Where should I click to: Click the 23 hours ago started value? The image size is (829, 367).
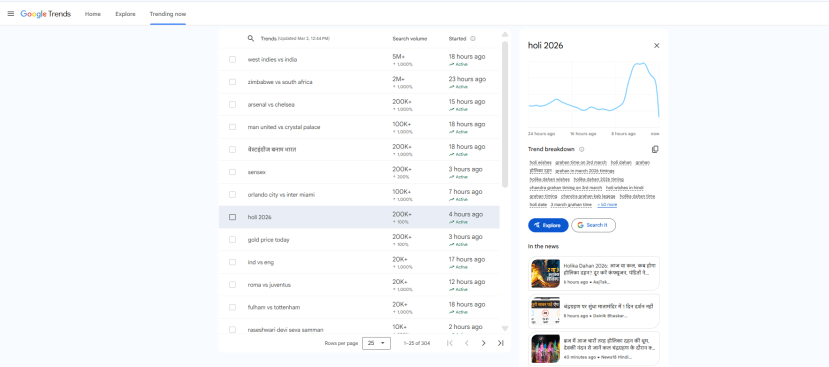[467, 79]
